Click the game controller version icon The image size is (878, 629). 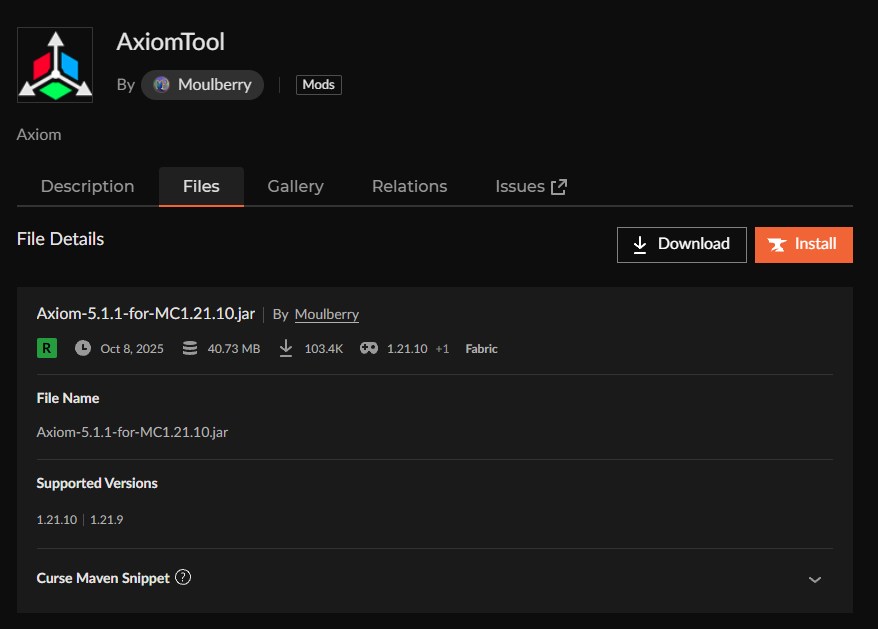click(369, 349)
